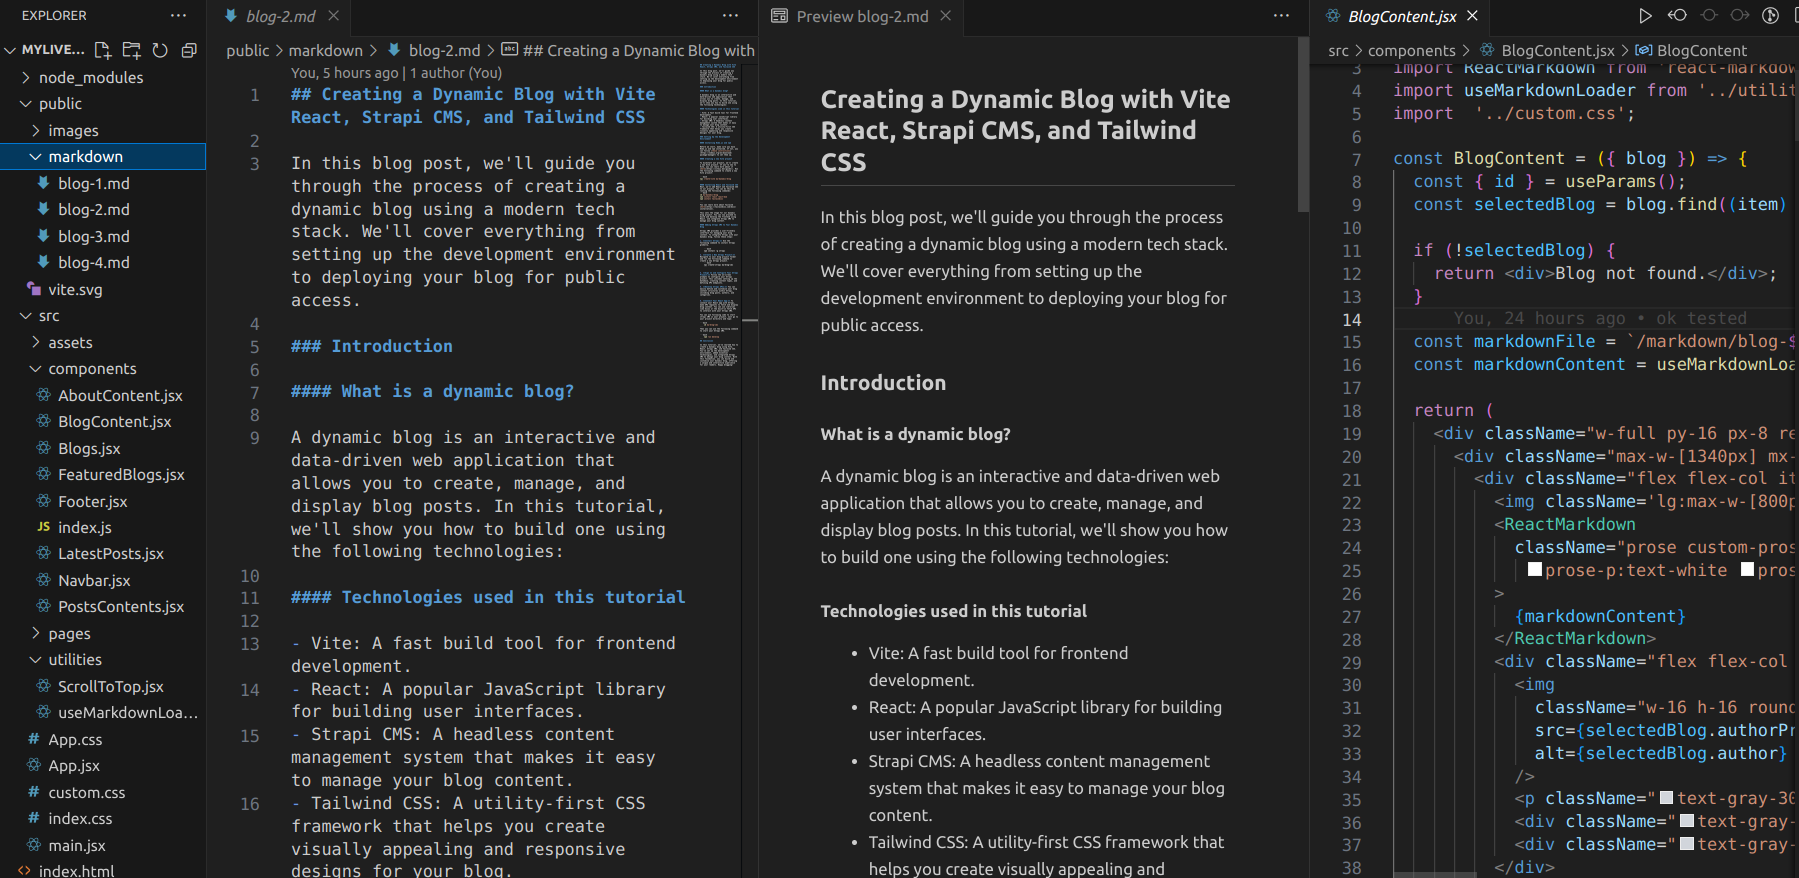1799x878 pixels.
Task: Run the BlogContent.jsx file with play icon
Action: coord(1645,16)
